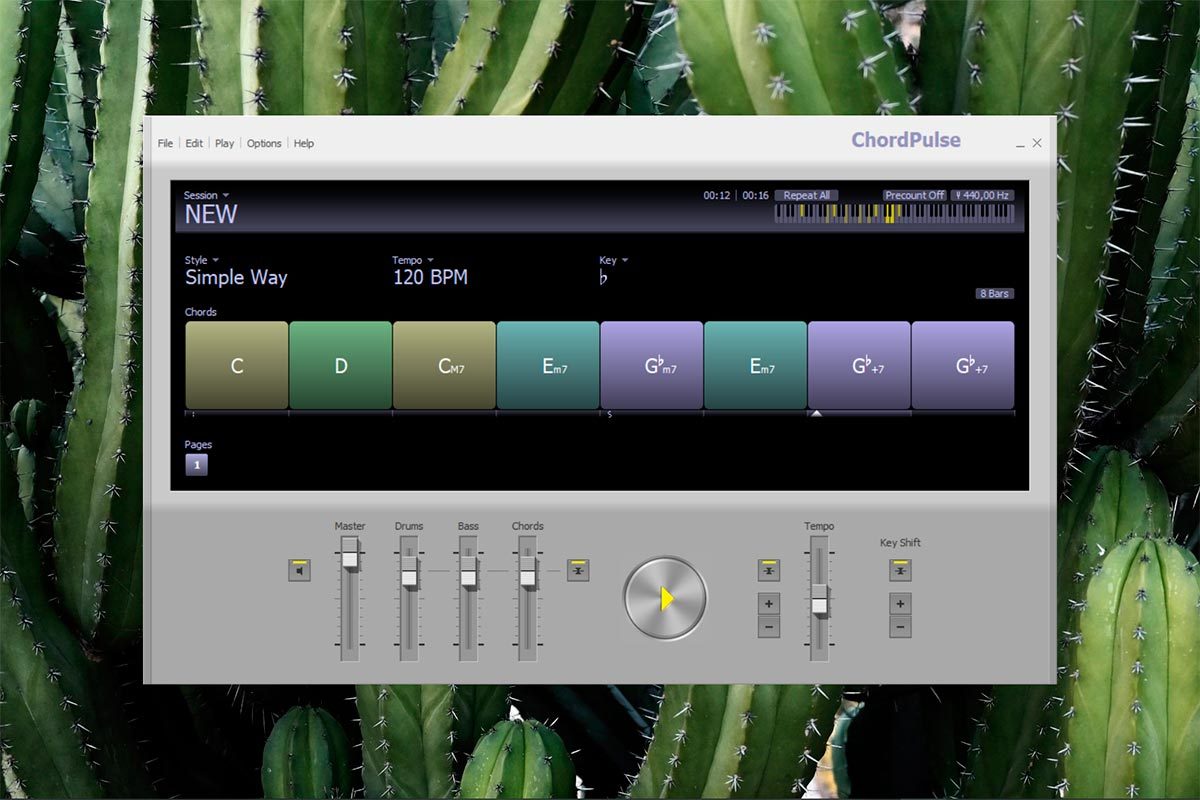Click the flat symbol under Key
Screen dimensions: 1200x800
[x=603, y=278]
